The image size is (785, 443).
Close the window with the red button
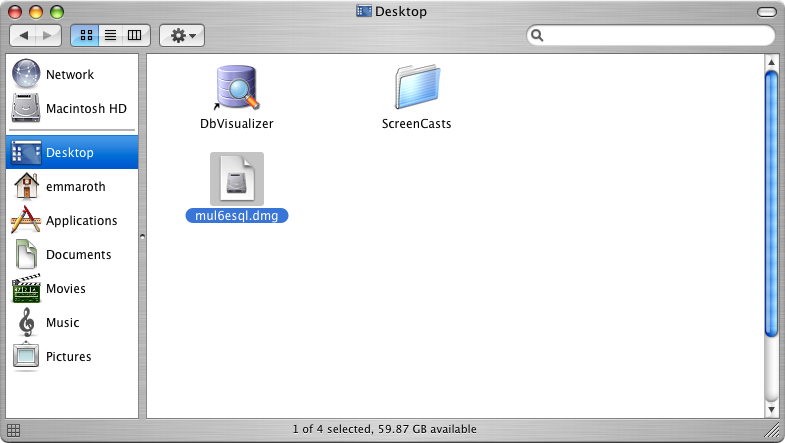(x=15, y=12)
